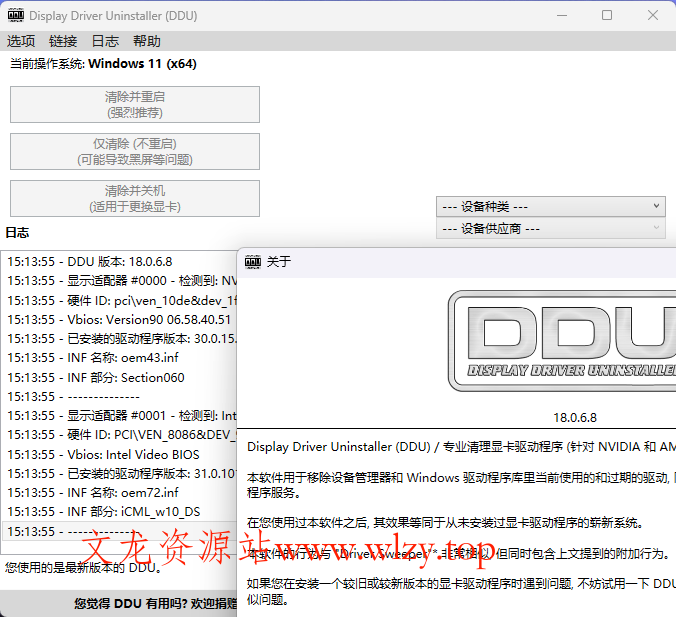The width and height of the screenshot is (676, 617).
Task: Click the DDU logo image in 关于 window
Action: 562,341
